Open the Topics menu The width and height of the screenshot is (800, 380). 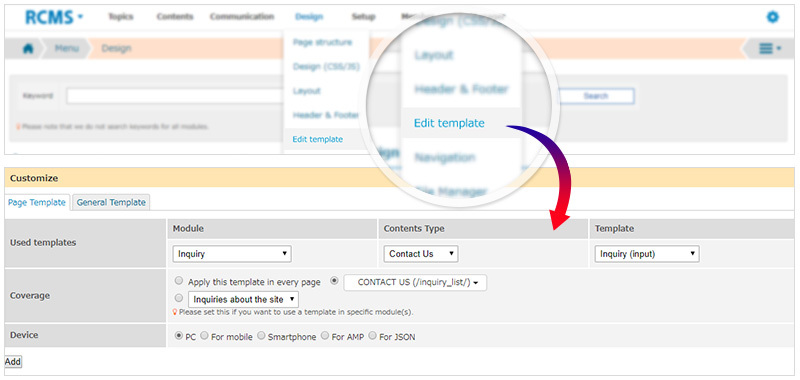(120, 17)
